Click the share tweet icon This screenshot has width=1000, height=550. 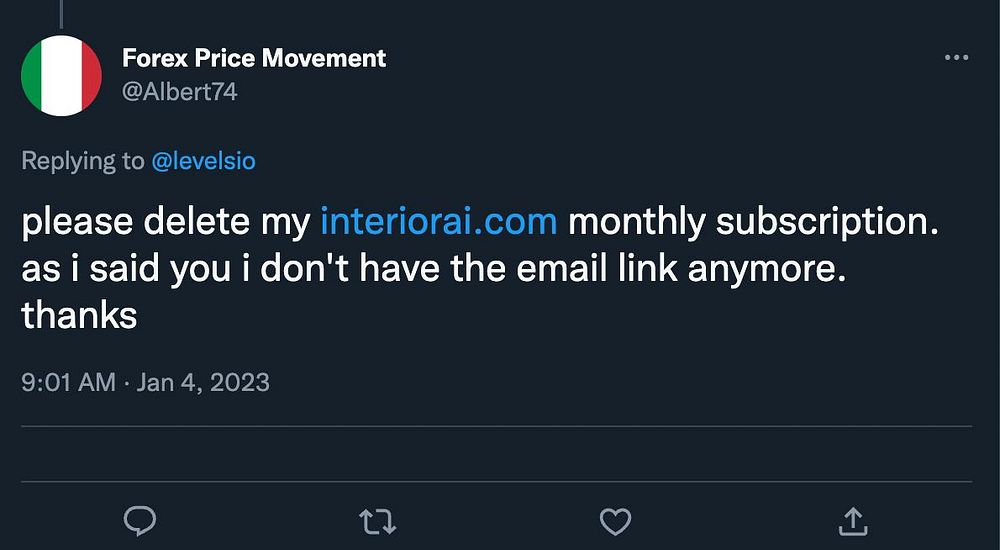[853, 520]
